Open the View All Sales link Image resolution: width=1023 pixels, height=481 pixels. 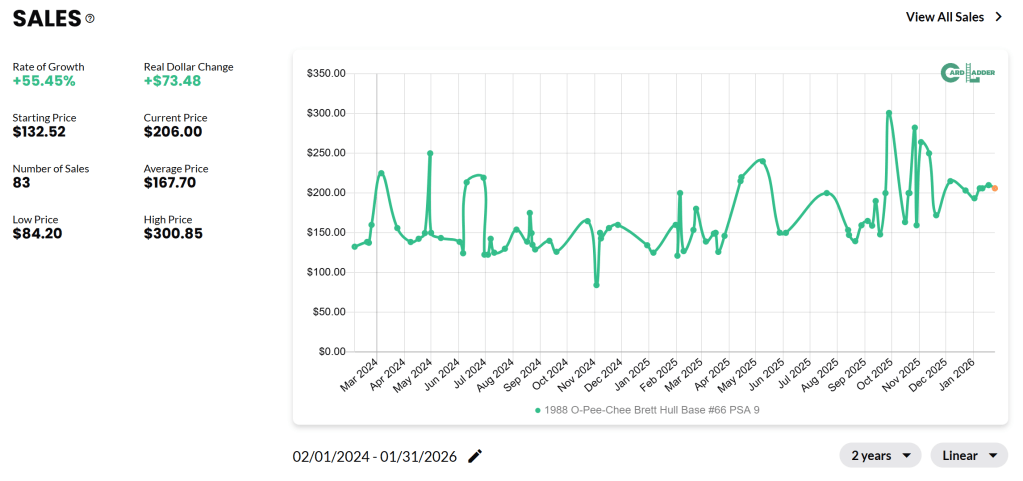point(945,17)
